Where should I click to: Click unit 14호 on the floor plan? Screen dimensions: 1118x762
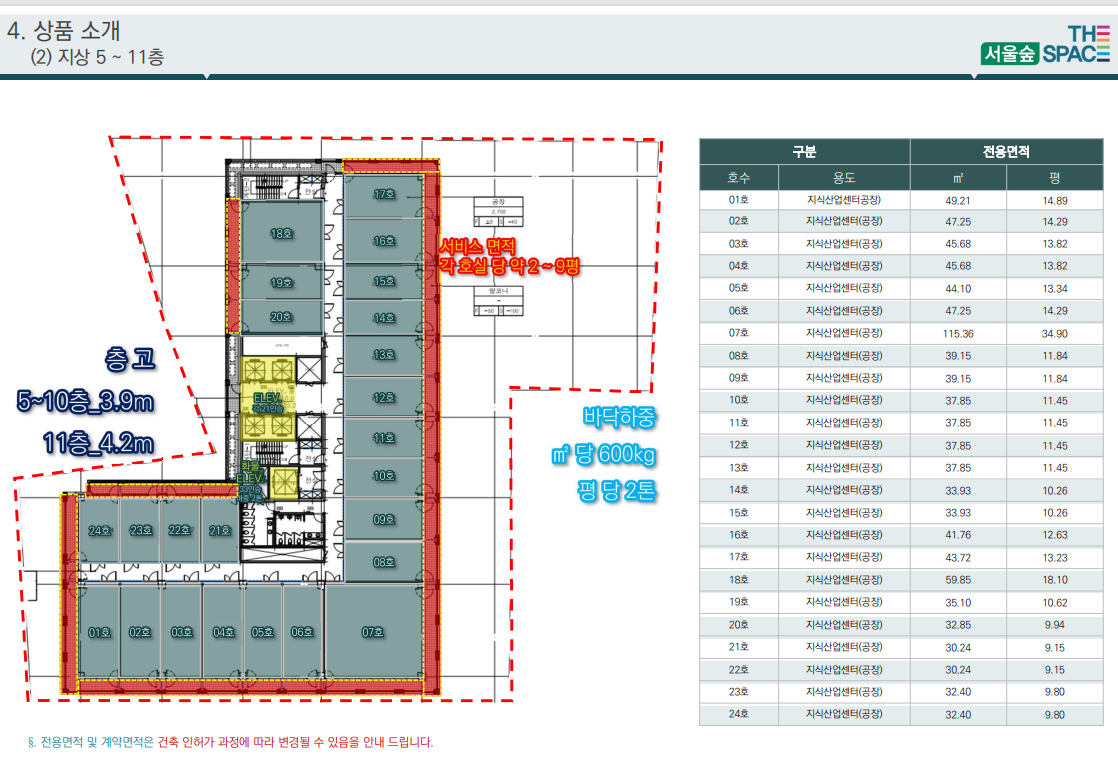coord(384,318)
